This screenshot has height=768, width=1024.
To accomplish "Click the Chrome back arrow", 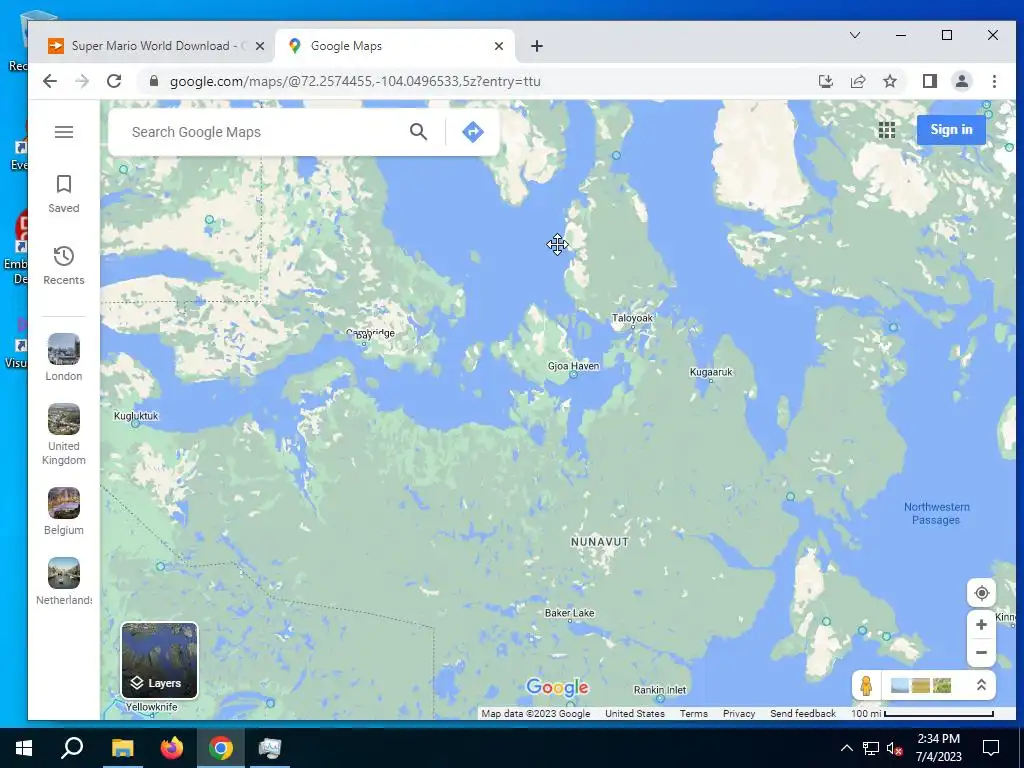I will [50, 81].
